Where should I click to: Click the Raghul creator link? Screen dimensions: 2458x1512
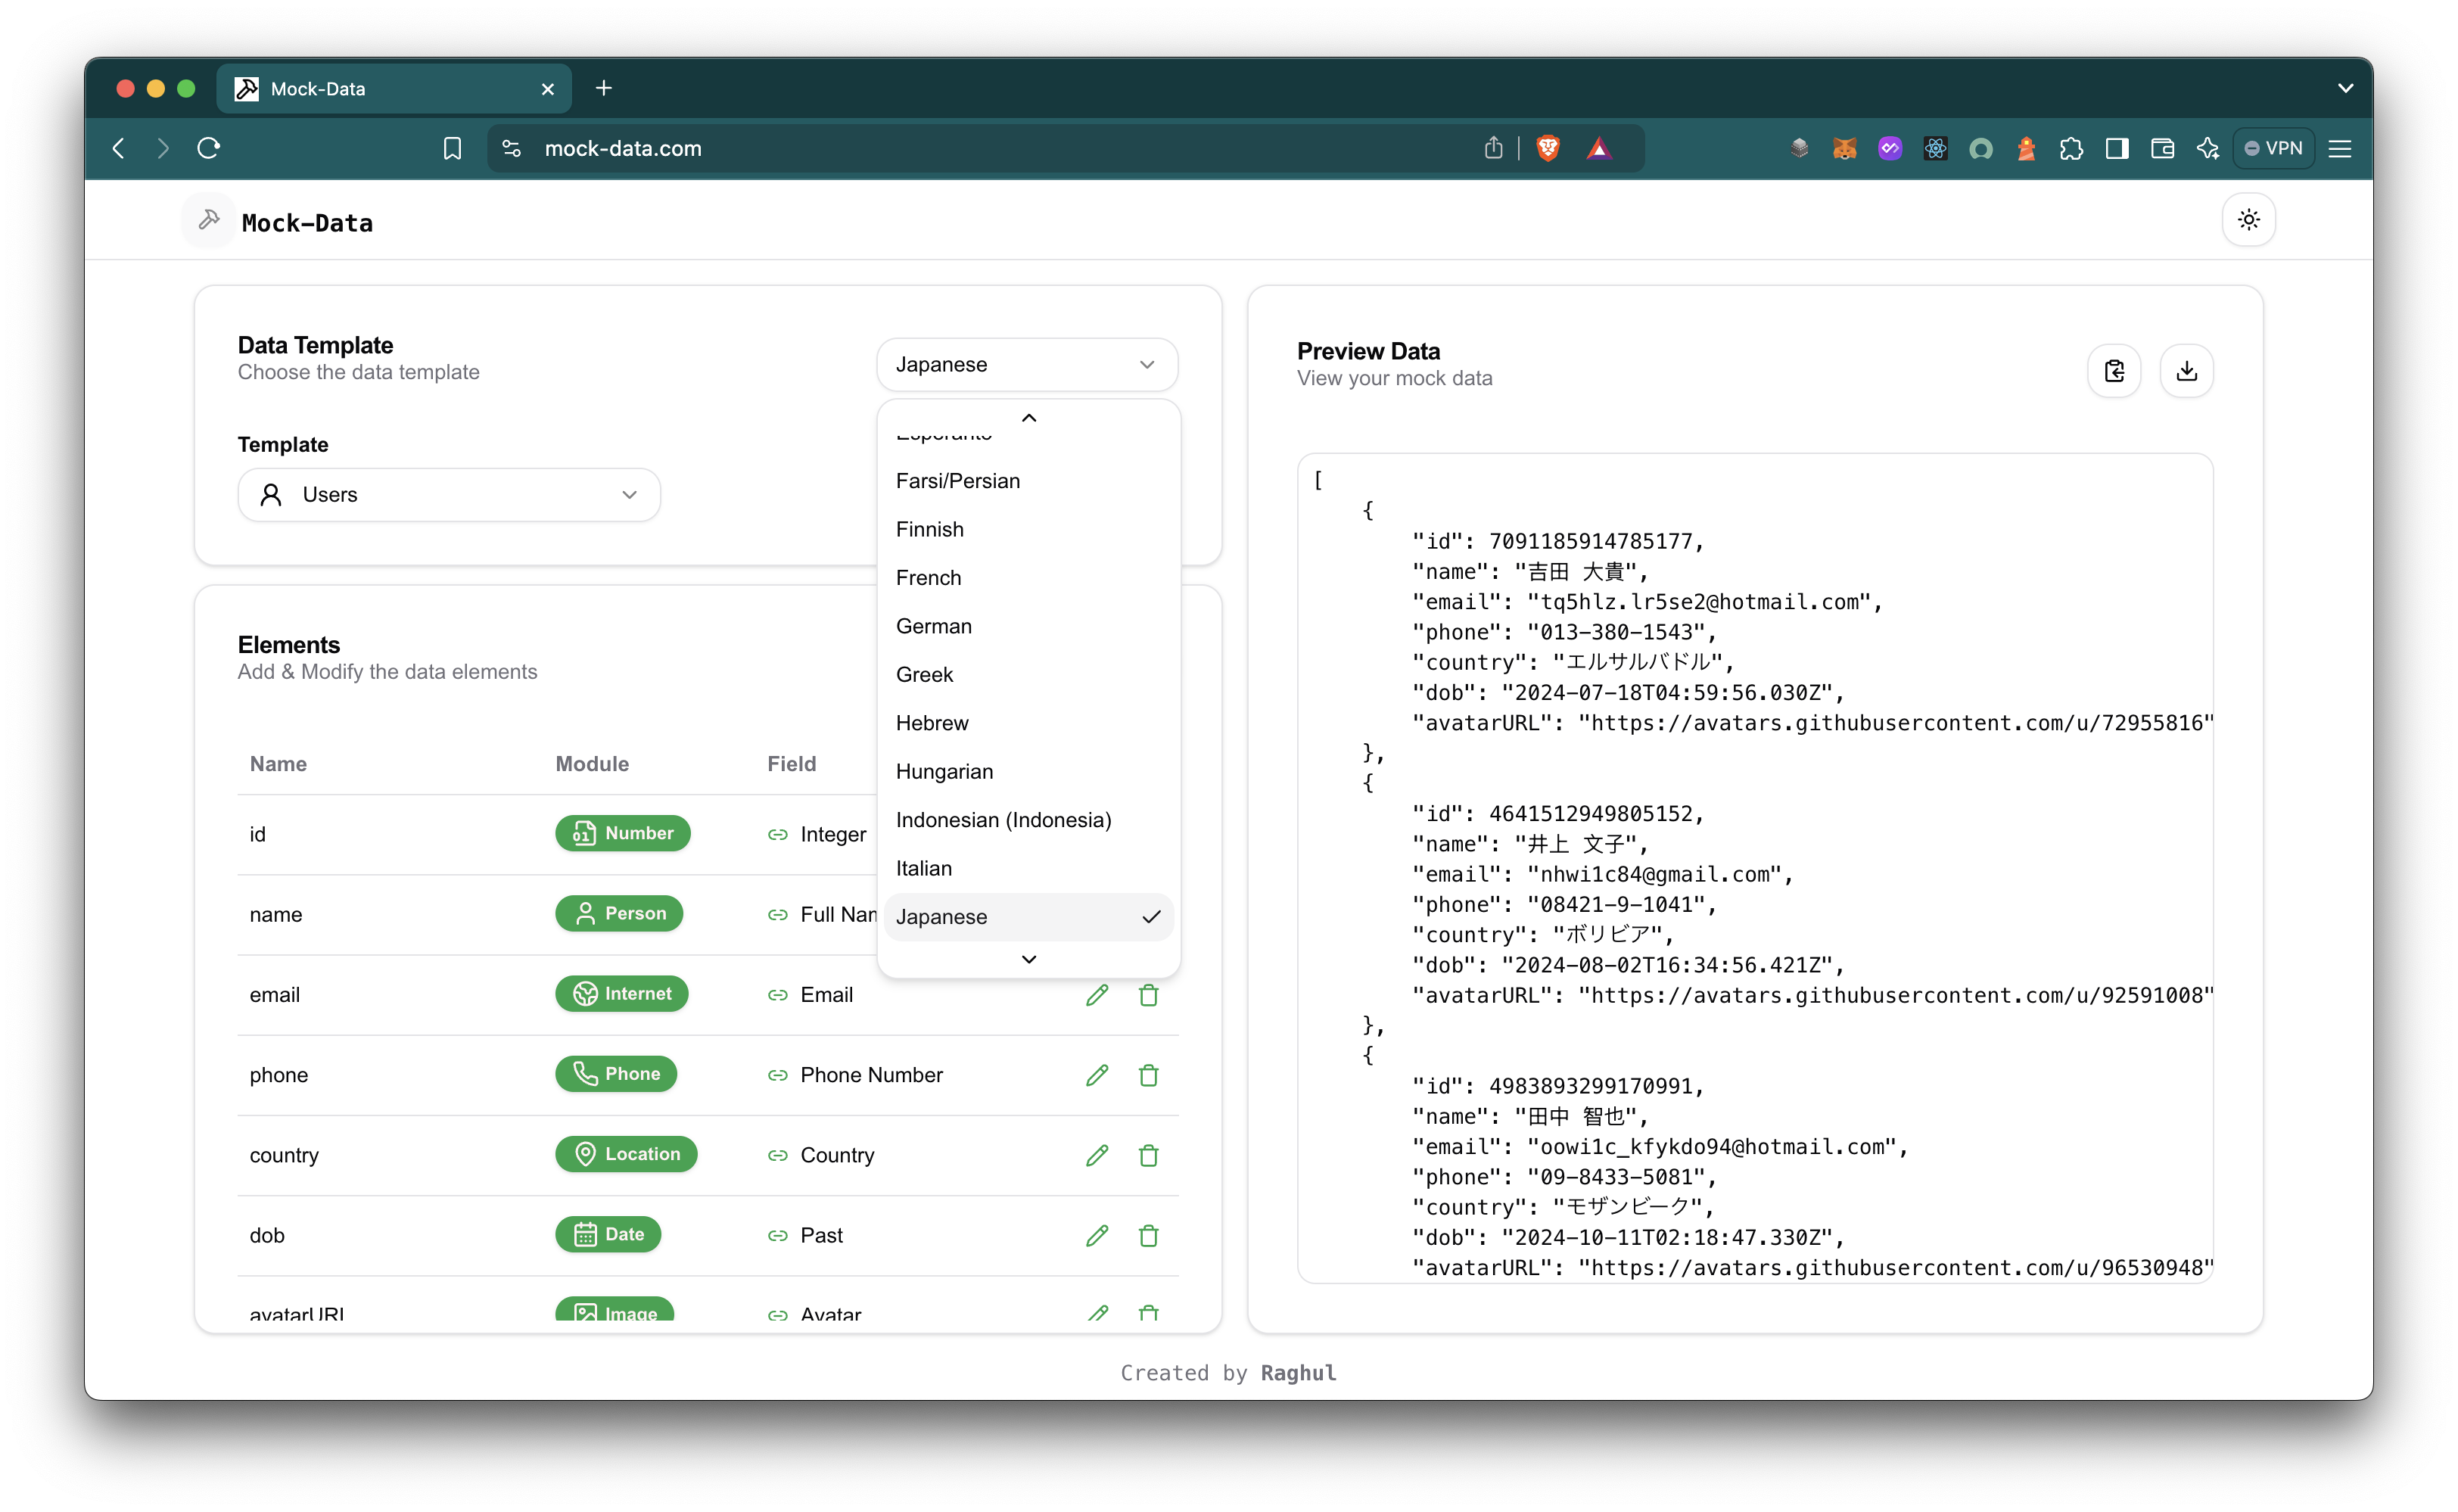pyautogui.click(x=1298, y=1373)
